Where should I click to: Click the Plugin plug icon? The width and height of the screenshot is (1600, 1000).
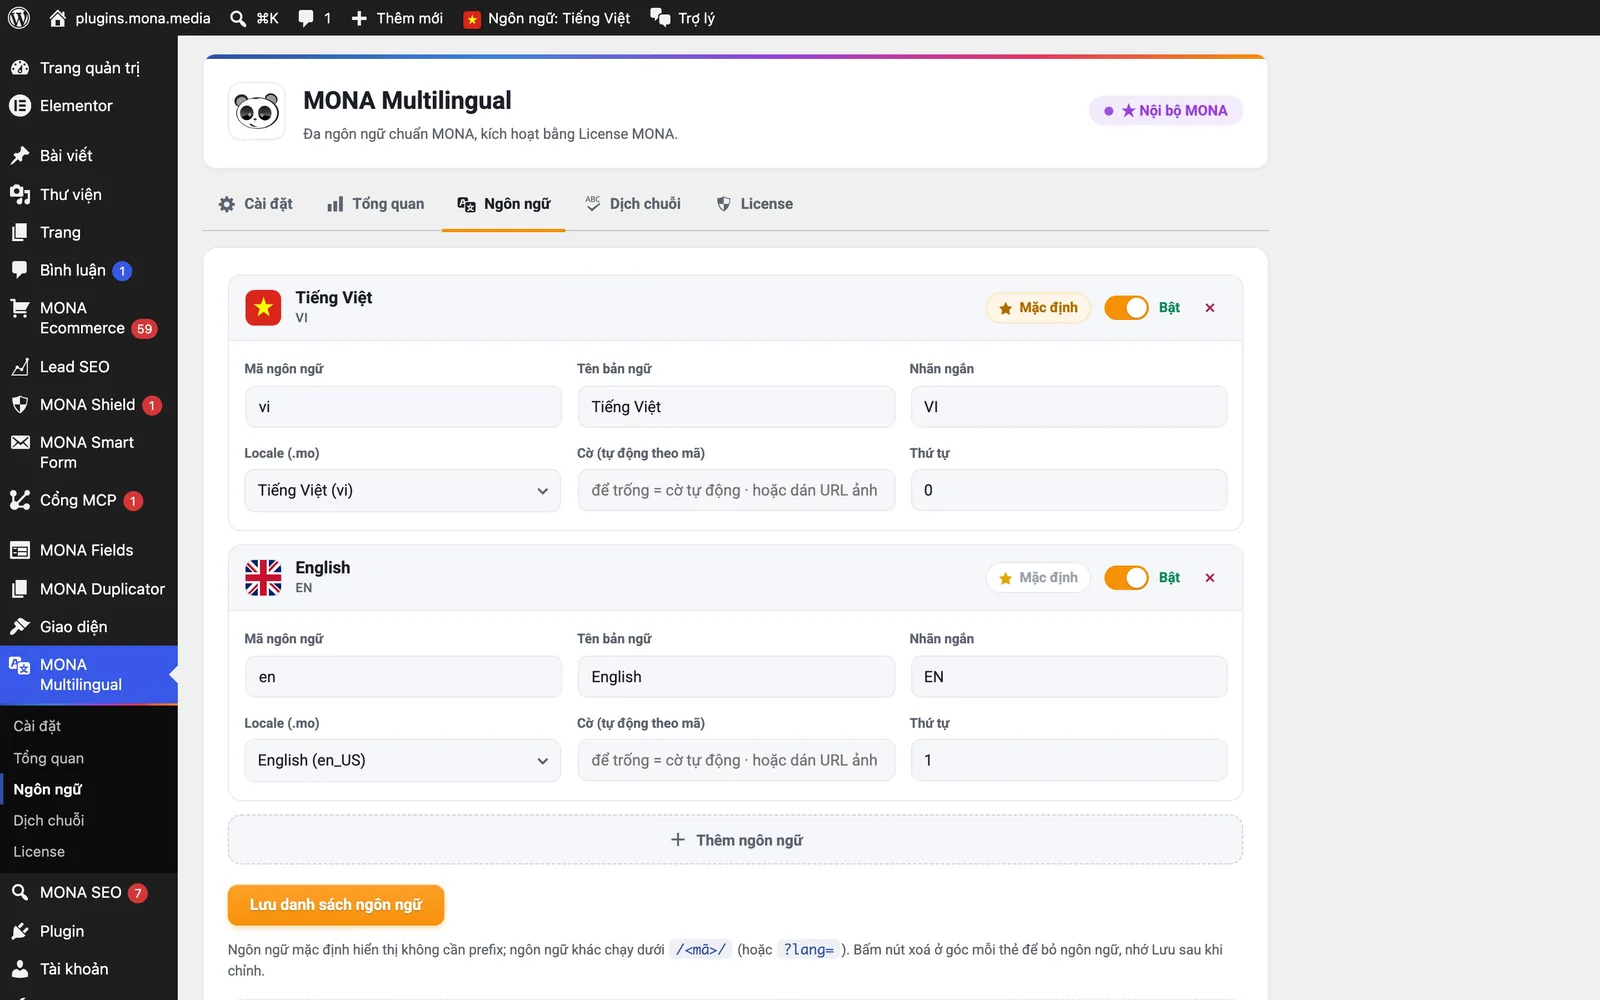click(20, 931)
